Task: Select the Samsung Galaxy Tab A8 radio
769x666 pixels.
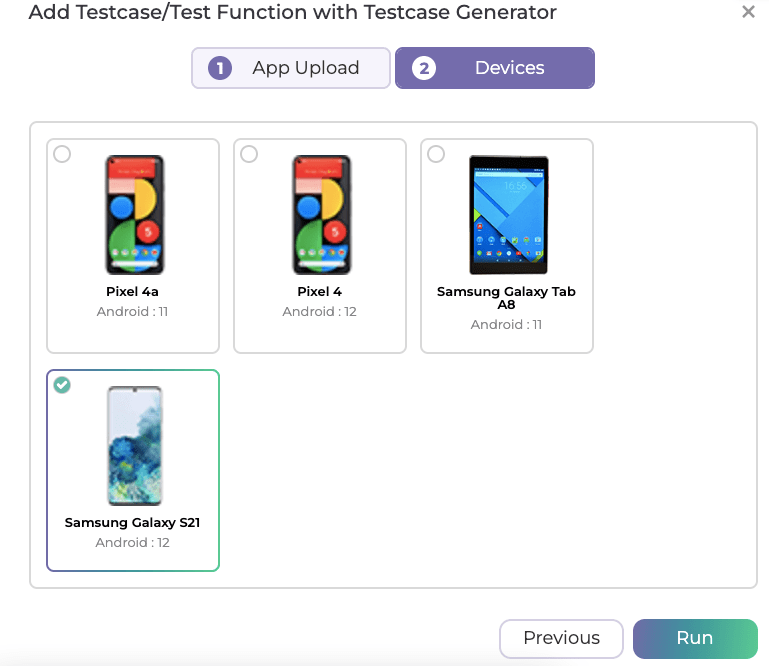Action: pos(436,154)
